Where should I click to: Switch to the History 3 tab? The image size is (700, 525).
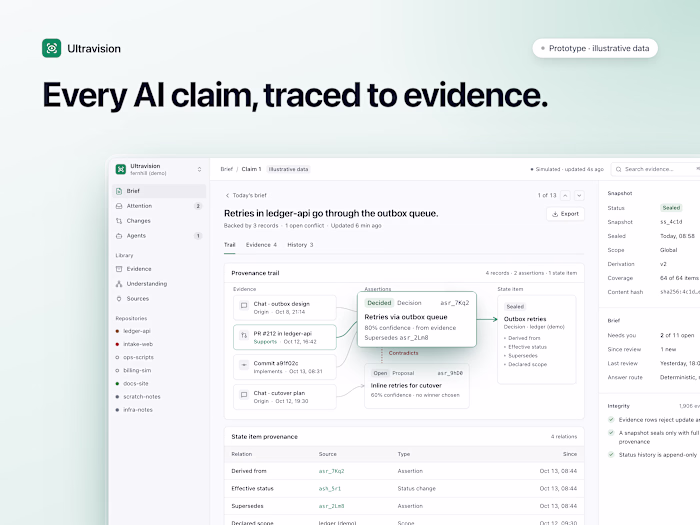300,245
